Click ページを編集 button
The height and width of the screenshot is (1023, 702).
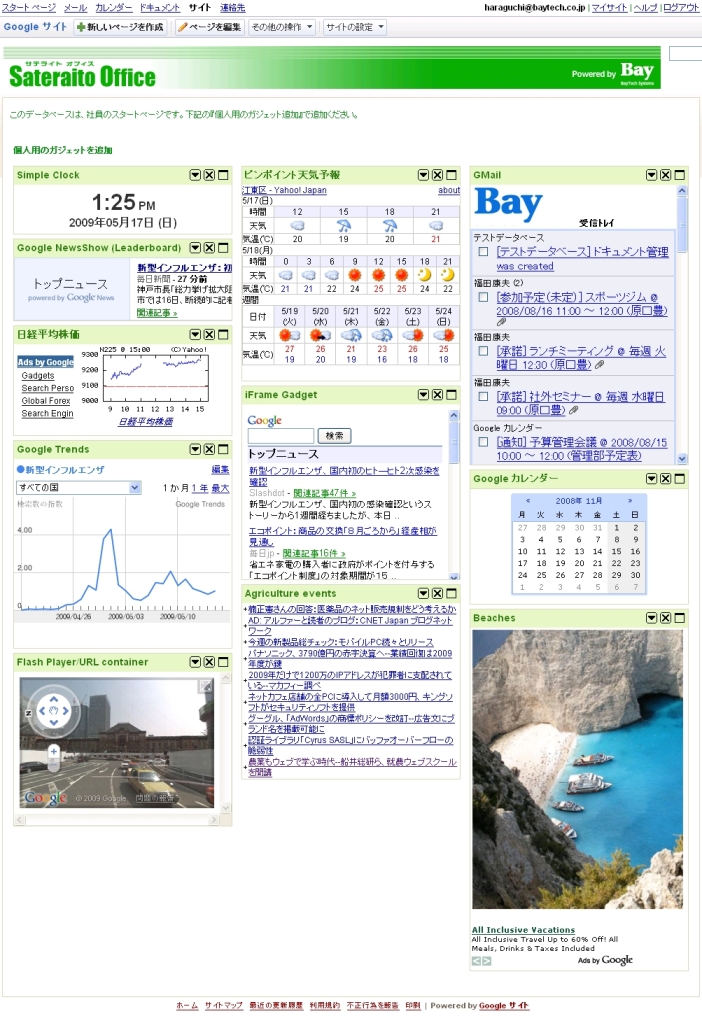pos(209,27)
